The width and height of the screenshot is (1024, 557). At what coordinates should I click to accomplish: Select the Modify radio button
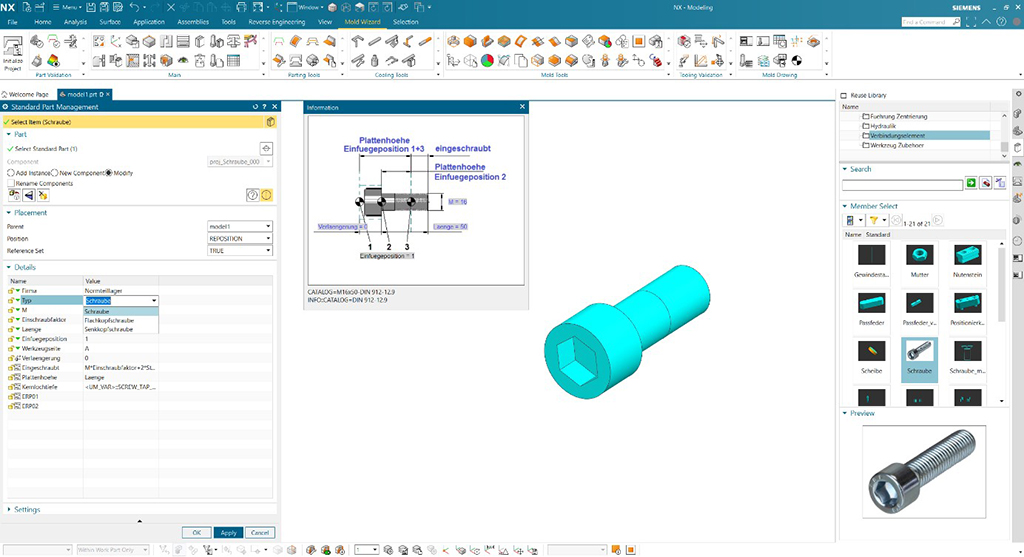109,173
